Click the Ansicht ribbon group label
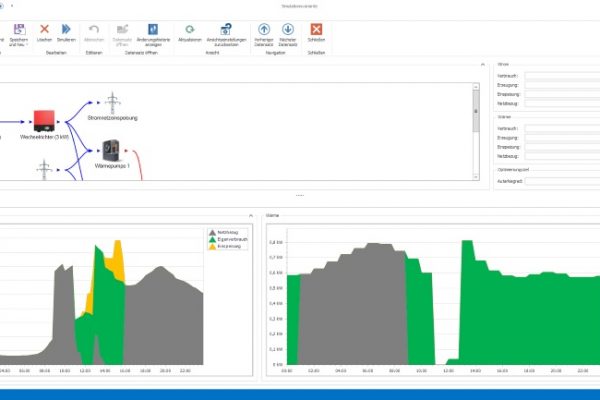The width and height of the screenshot is (600, 400). tap(212, 53)
